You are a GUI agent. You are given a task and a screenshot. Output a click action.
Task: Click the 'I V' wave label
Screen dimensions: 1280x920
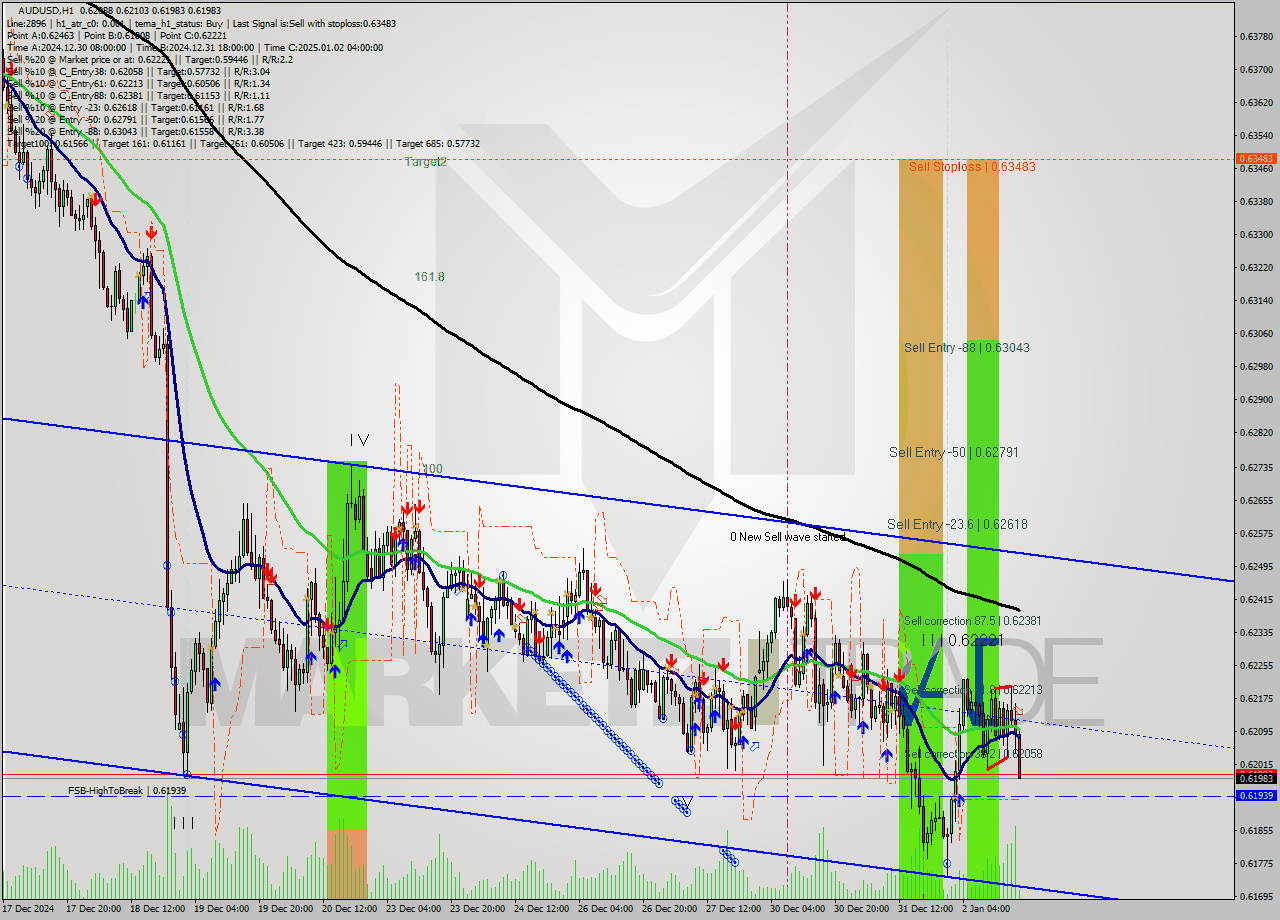[x=360, y=440]
